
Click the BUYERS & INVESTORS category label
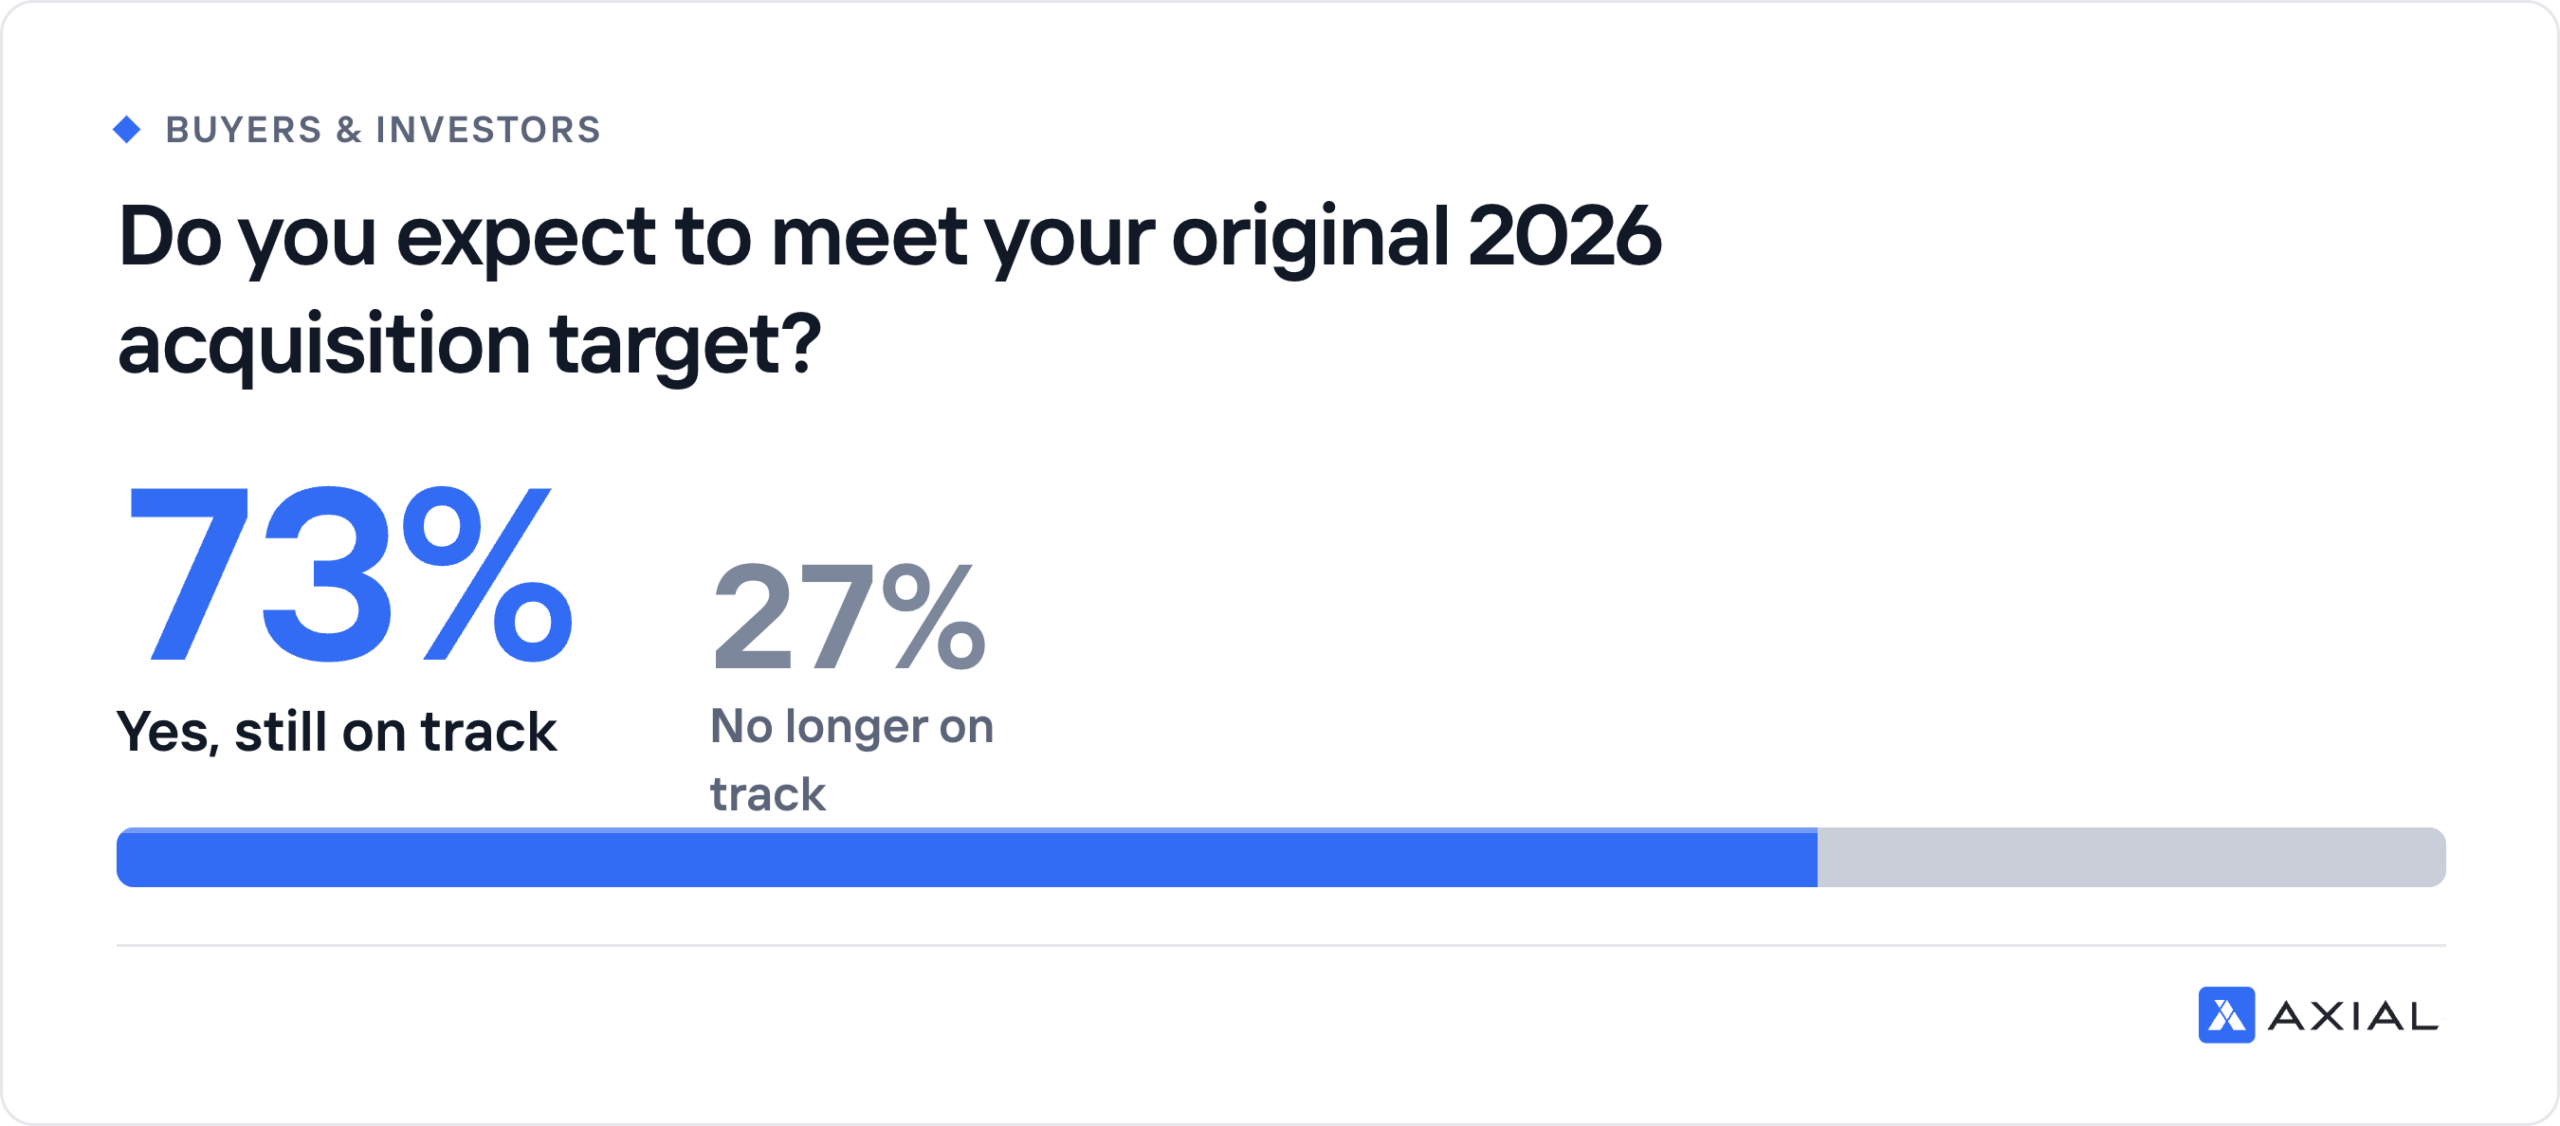click(383, 130)
